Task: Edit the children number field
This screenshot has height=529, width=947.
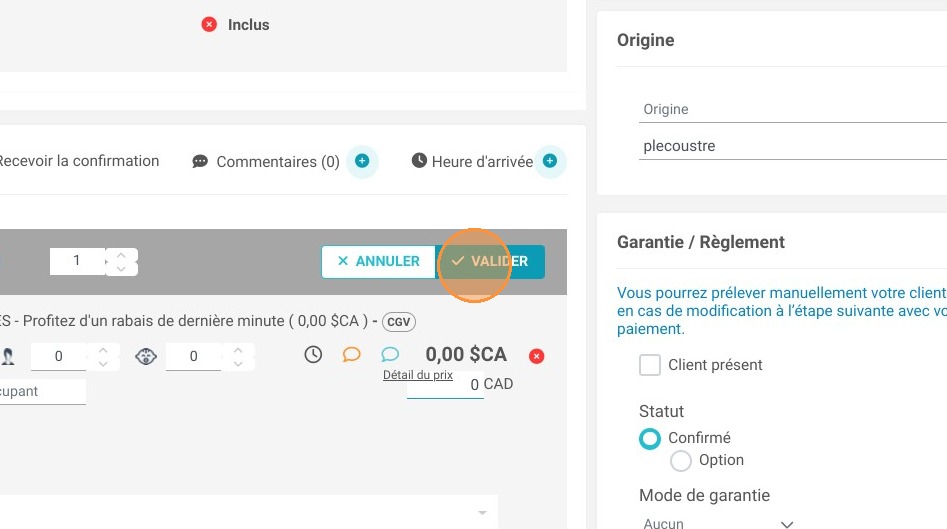Action: (x=193, y=356)
